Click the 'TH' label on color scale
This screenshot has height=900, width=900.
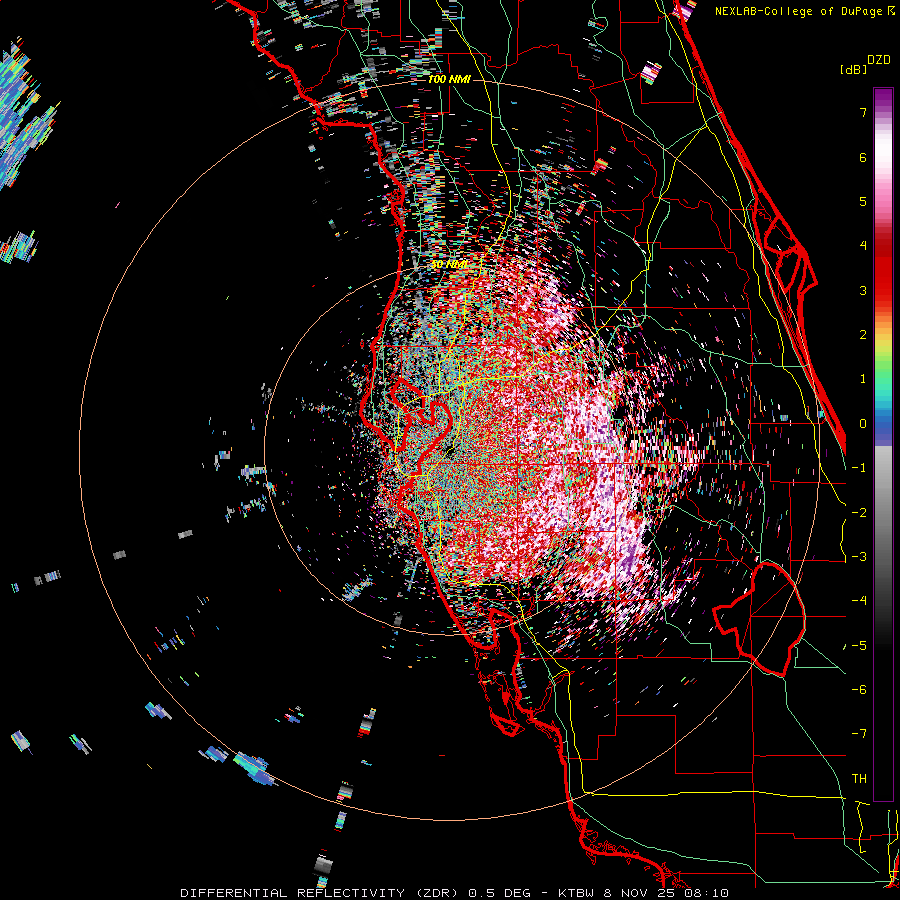[x=859, y=779]
